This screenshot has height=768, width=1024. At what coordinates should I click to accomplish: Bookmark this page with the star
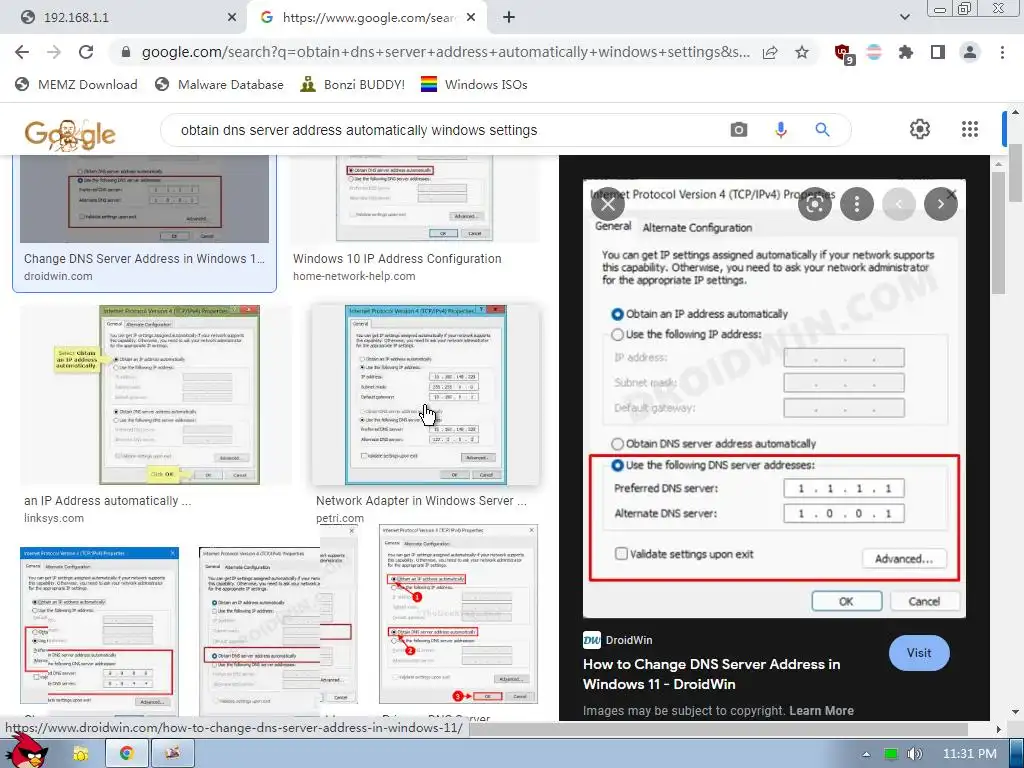801,52
